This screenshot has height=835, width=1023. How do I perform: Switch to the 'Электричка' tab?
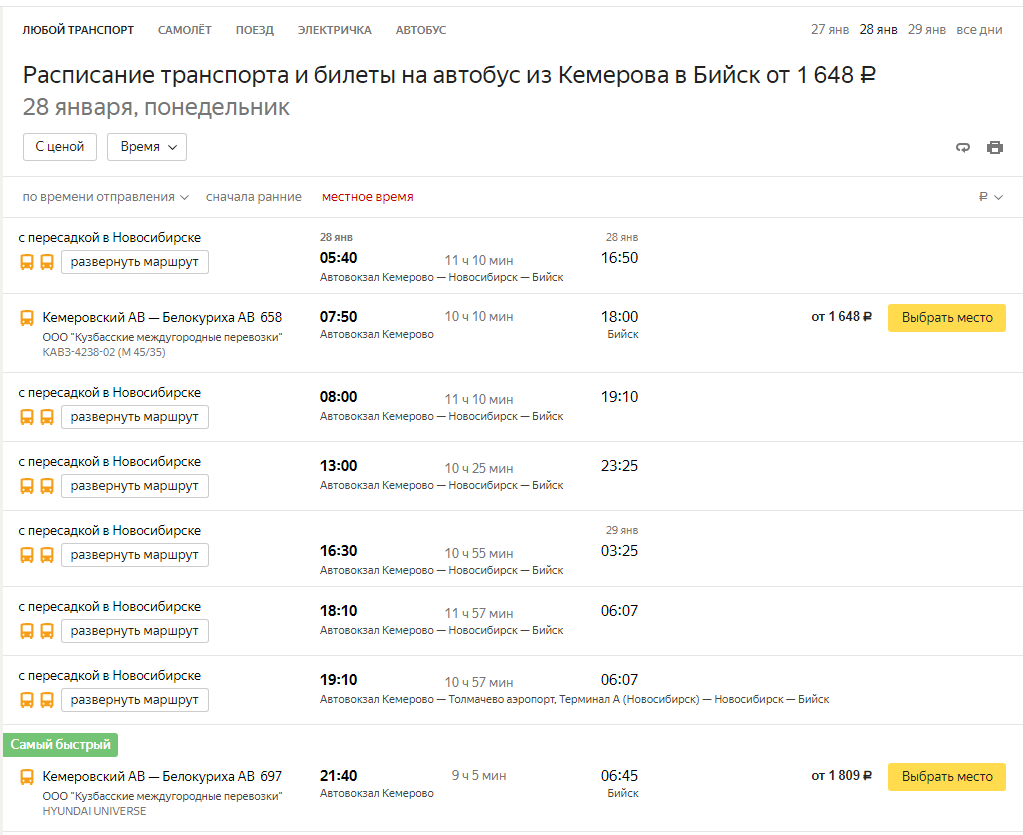point(334,30)
